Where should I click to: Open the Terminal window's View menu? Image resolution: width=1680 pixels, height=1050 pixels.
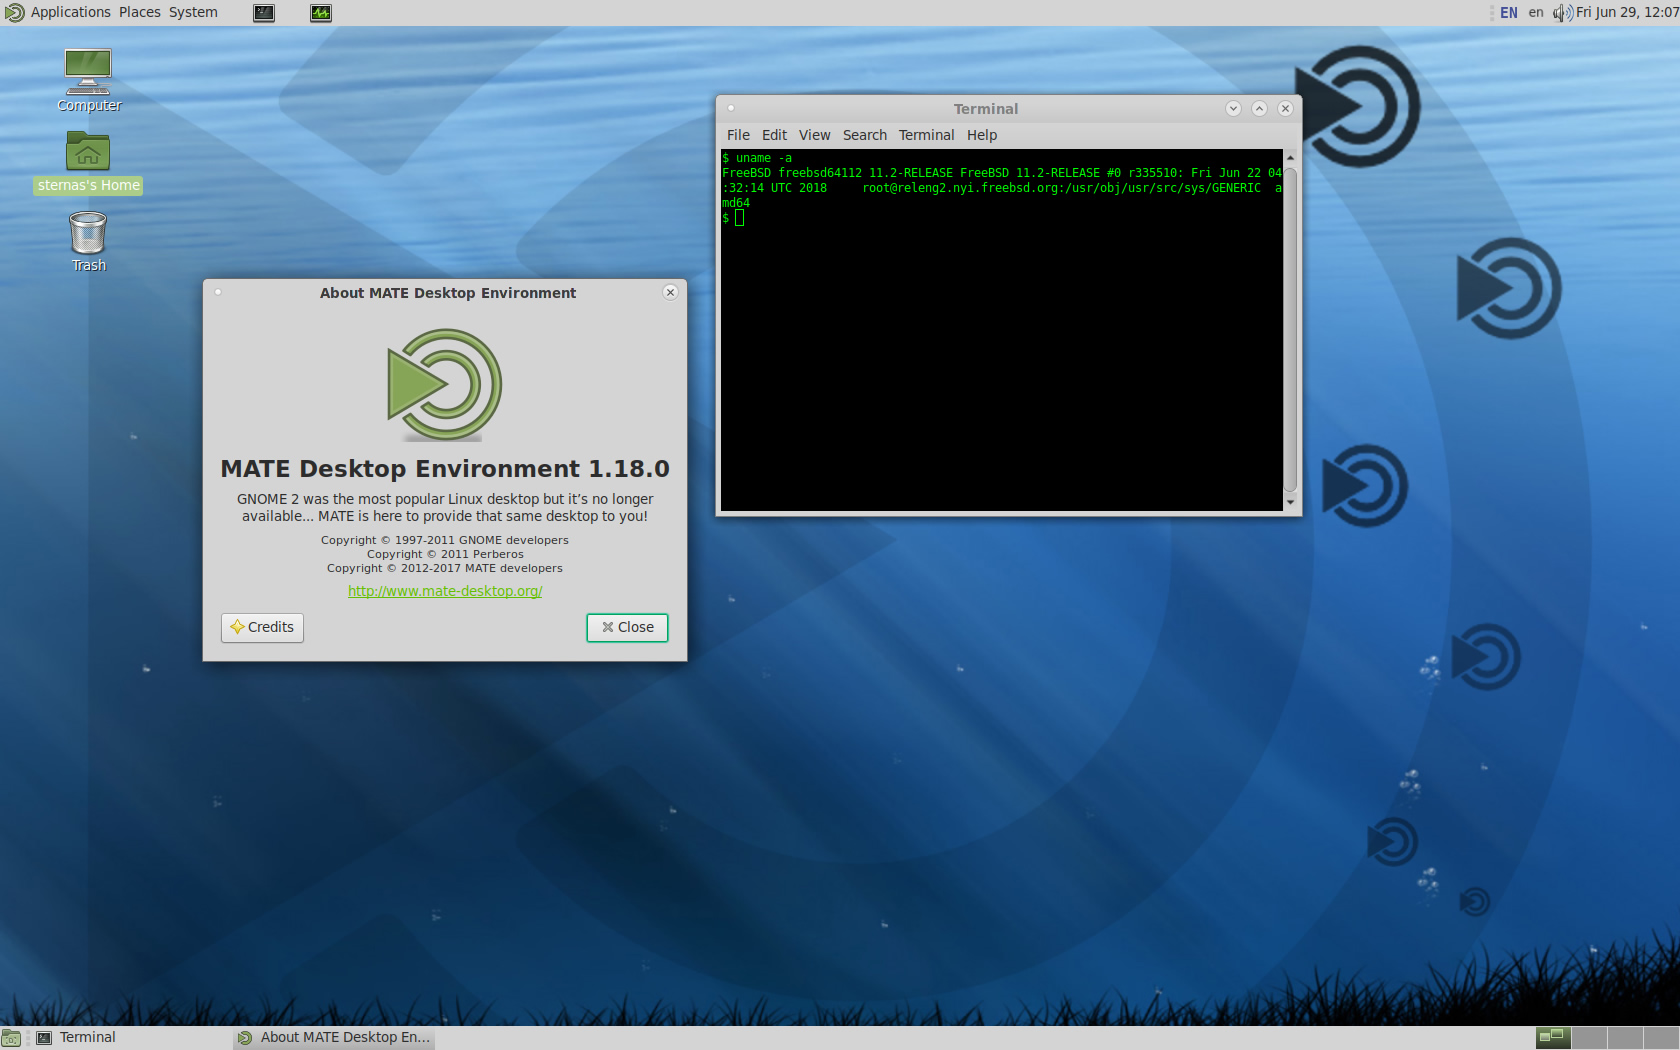point(814,135)
